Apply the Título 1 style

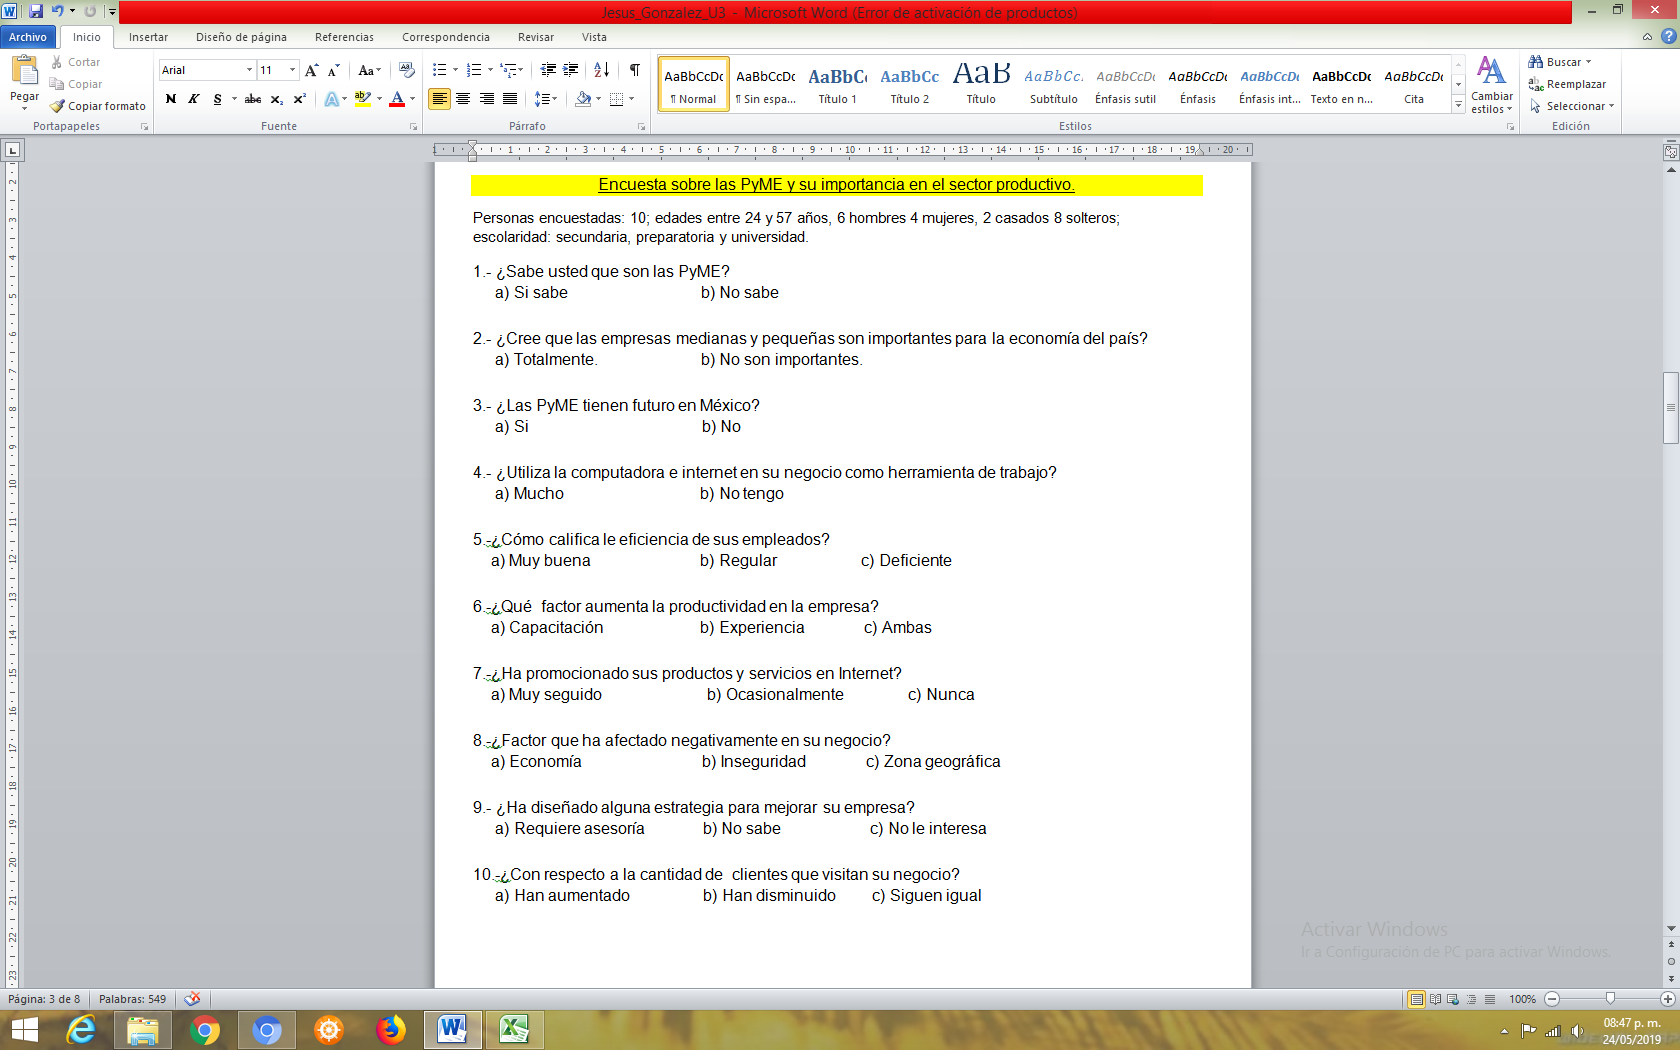click(838, 84)
